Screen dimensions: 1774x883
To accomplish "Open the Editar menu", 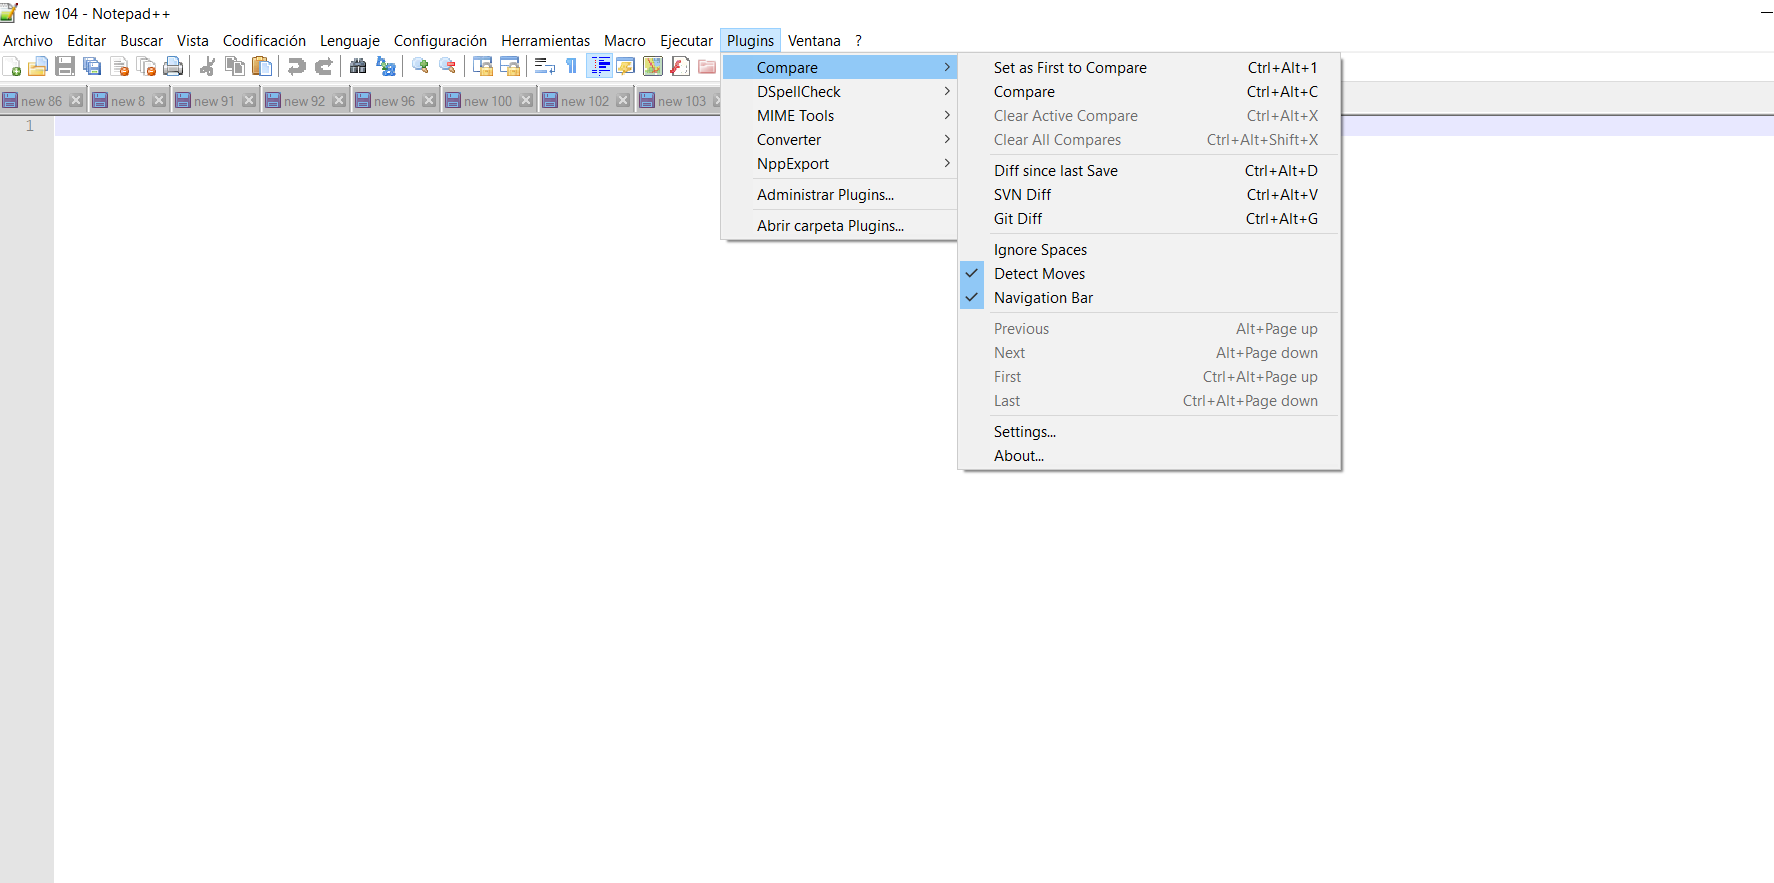I will click(86, 41).
